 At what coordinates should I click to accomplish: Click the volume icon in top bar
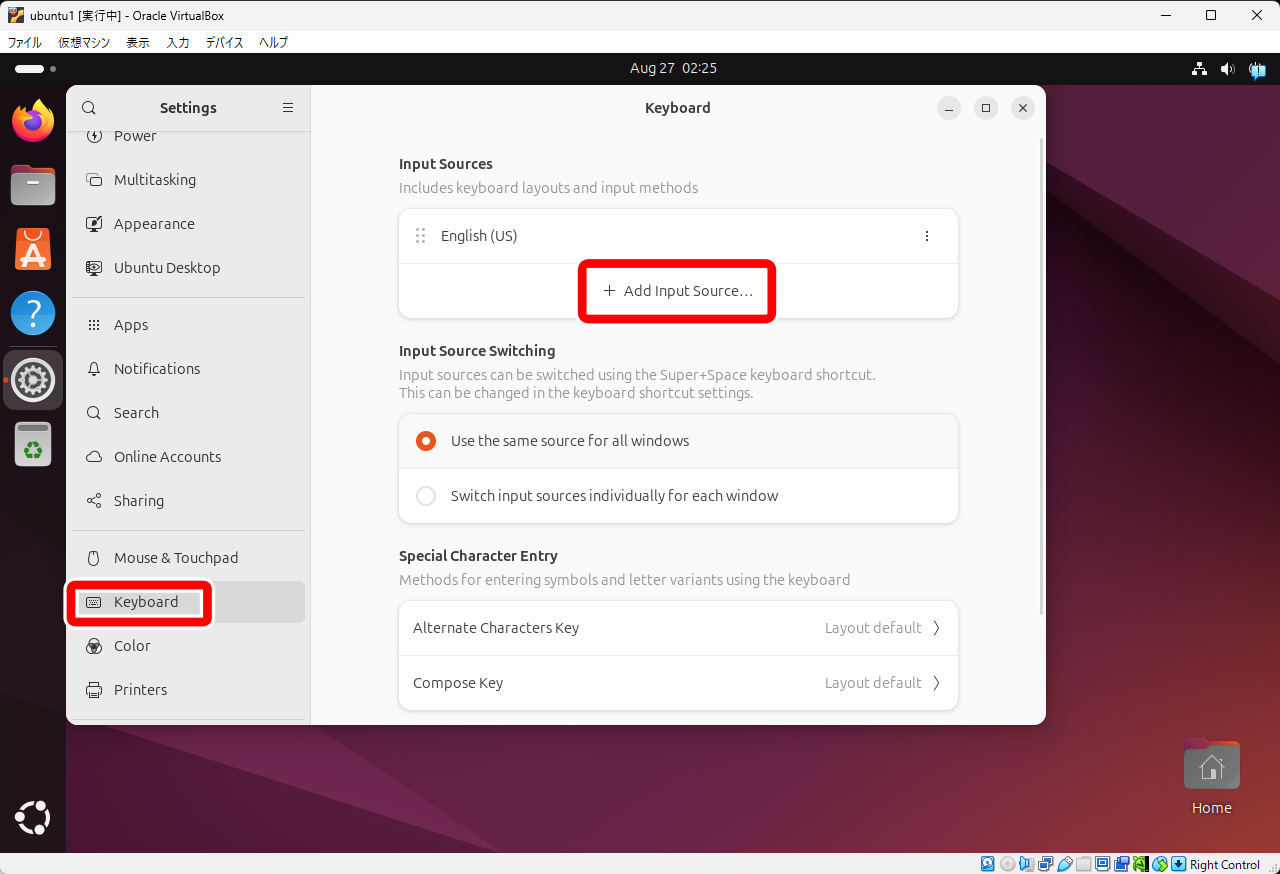(1228, 69)
